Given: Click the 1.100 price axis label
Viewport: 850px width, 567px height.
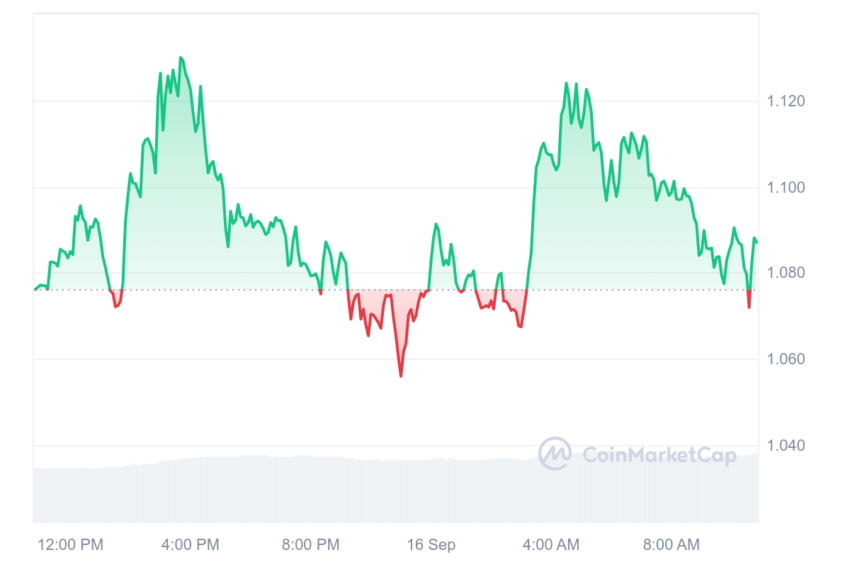Looking at the screenshot, I should (785, 188).
